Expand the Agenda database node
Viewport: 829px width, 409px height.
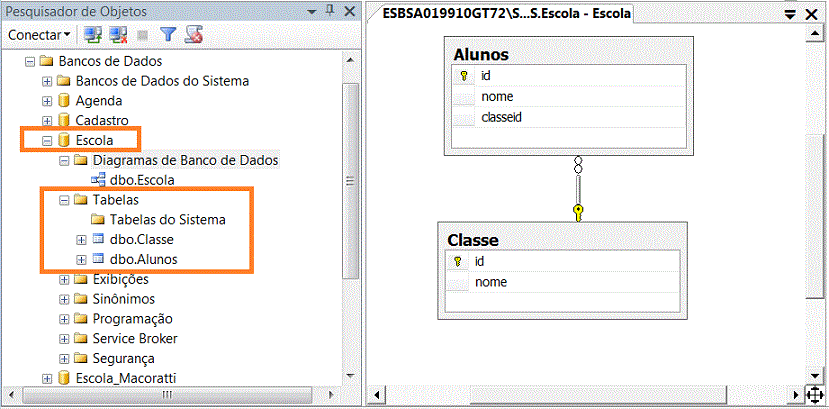click(x=47, y=101)
